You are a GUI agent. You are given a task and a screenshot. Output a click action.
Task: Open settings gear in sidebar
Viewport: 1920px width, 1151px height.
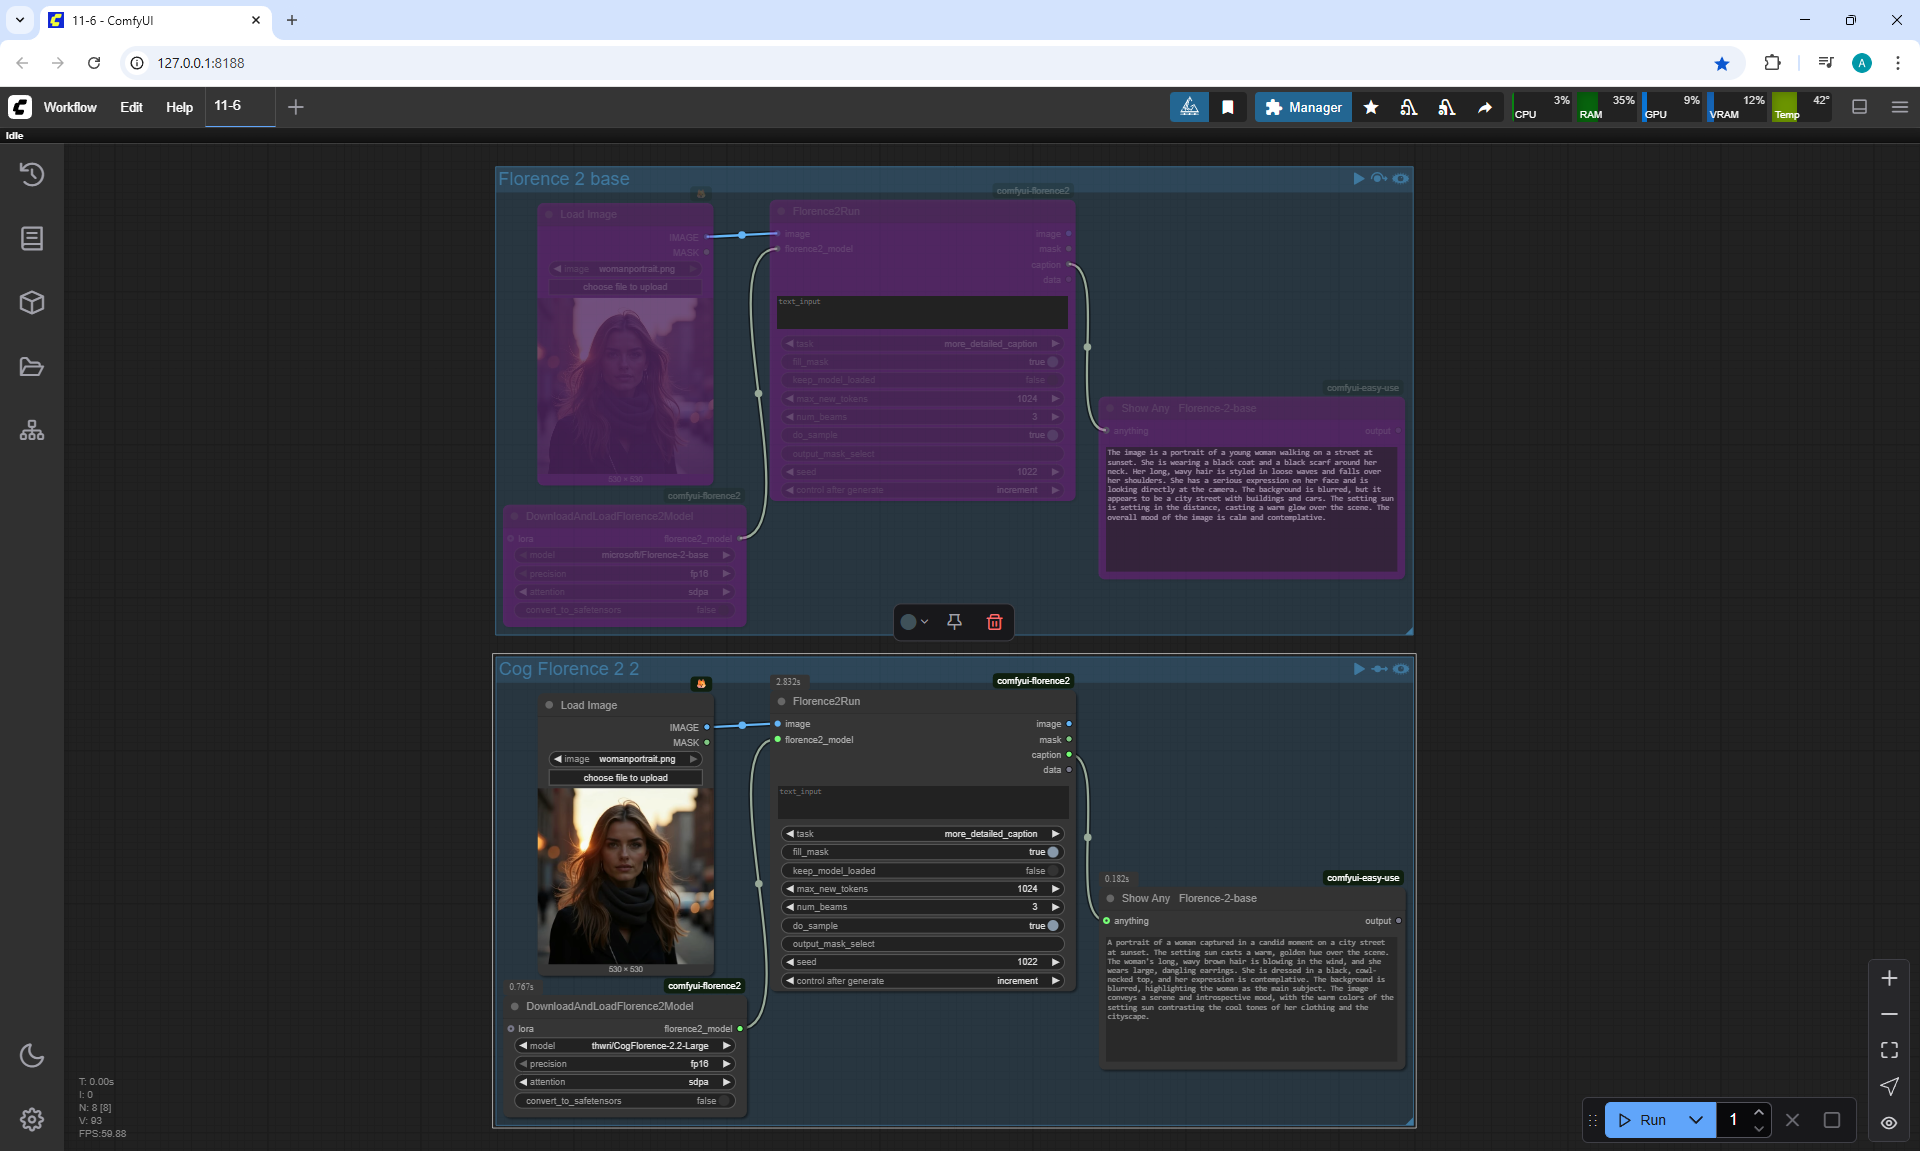tap(32, 1119)
